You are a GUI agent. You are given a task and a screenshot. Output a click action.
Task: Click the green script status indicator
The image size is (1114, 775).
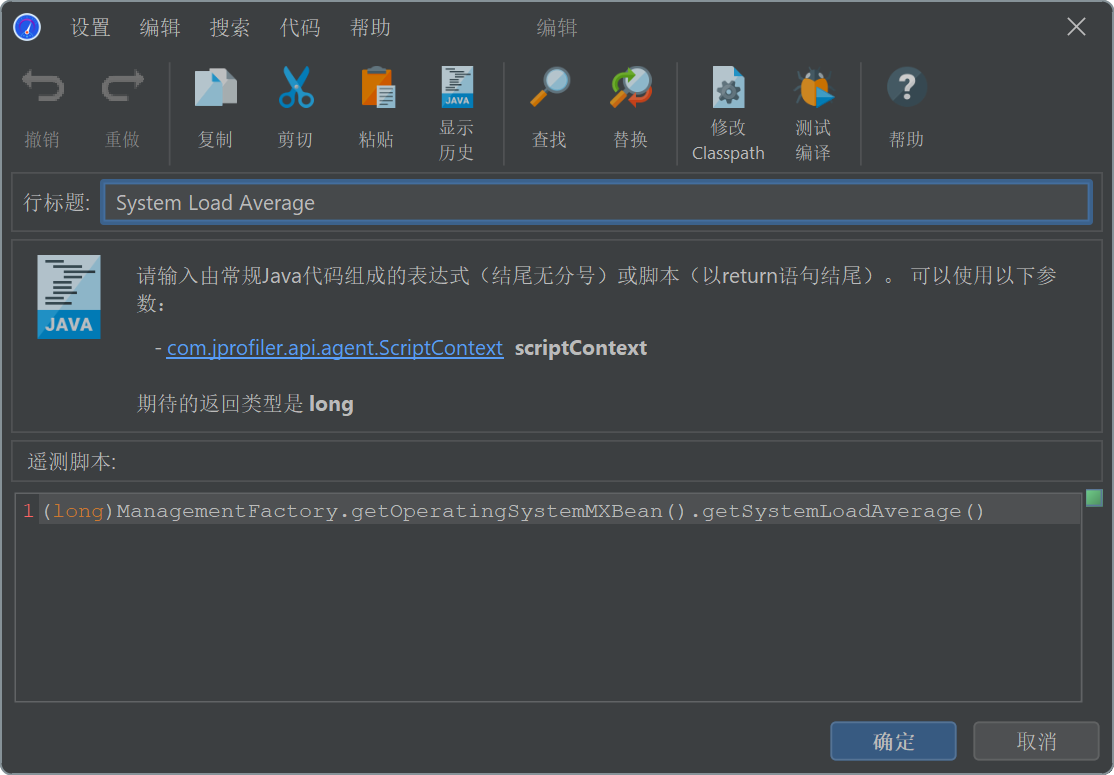pos(1094,498)
